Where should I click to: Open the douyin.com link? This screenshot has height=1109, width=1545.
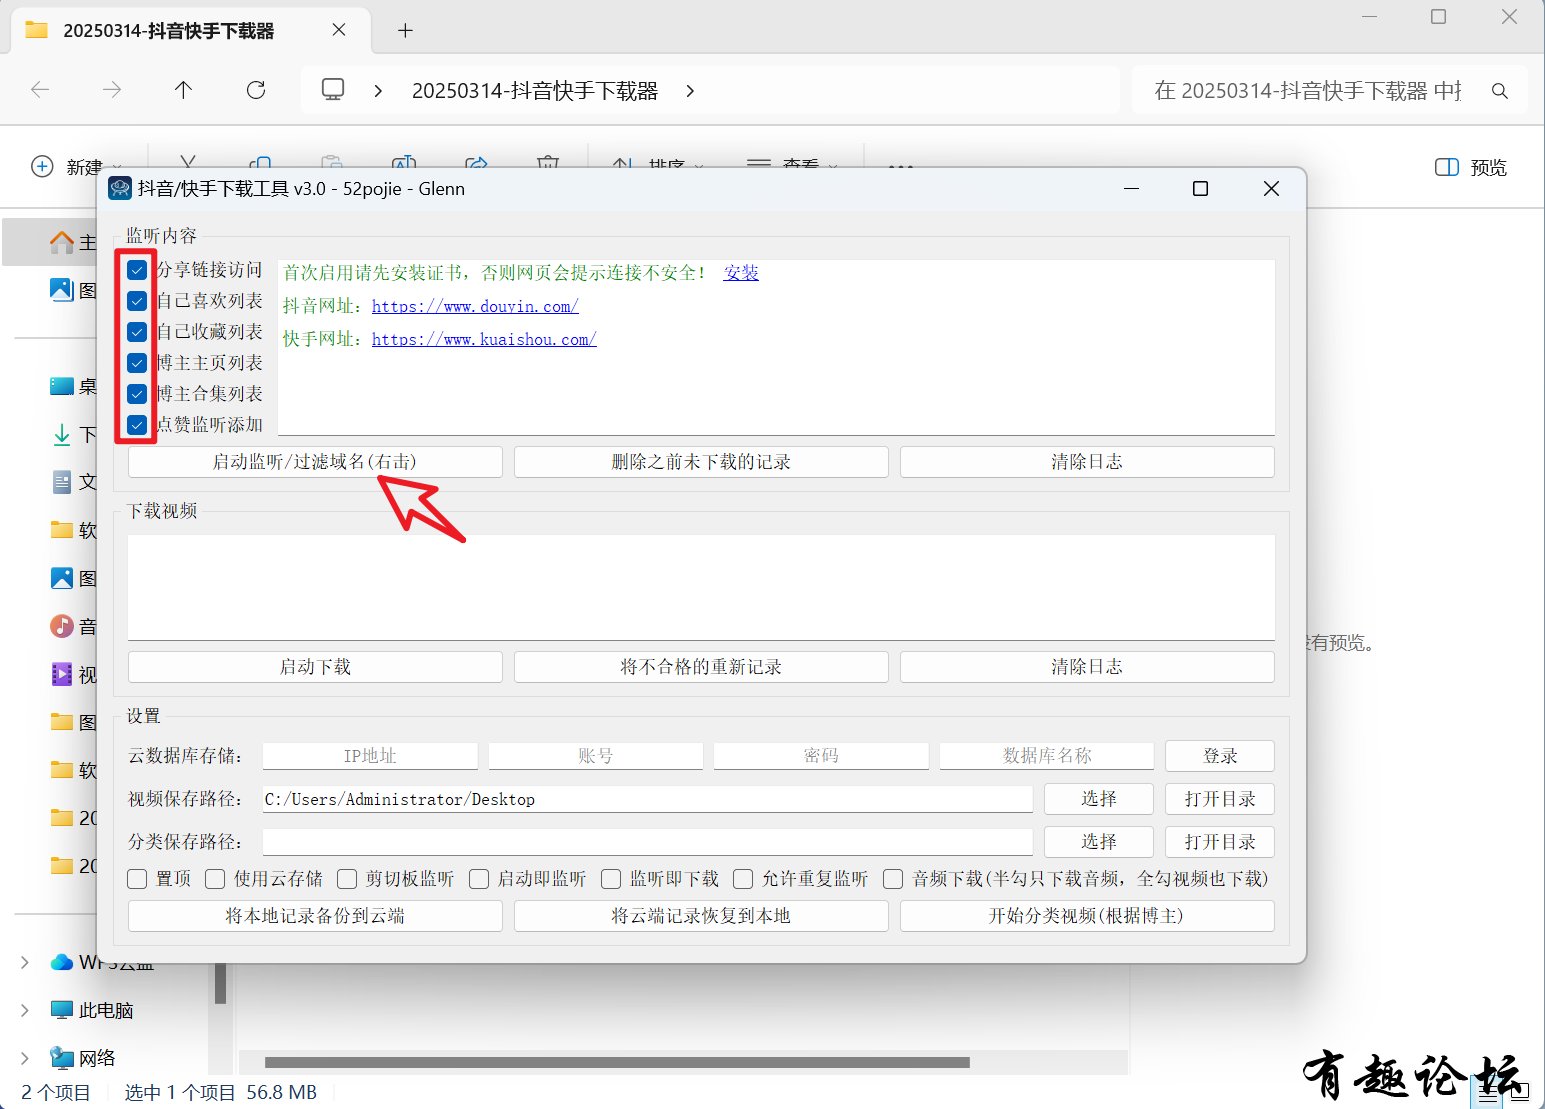(475, 306)
